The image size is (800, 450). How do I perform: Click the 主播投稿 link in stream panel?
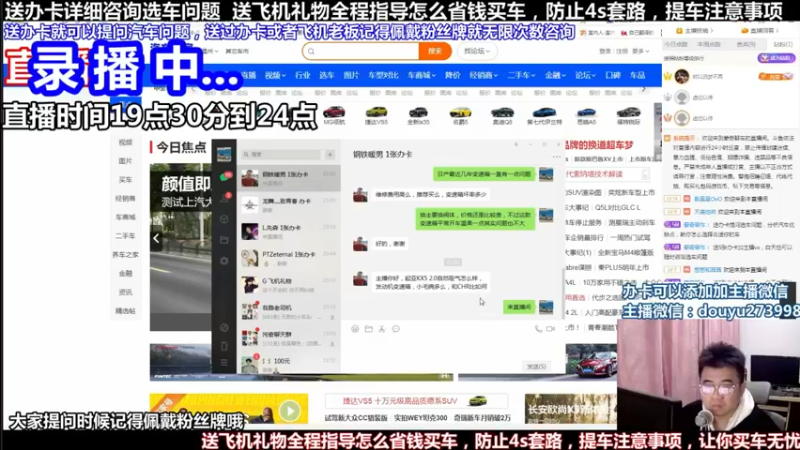pos(696,31)
